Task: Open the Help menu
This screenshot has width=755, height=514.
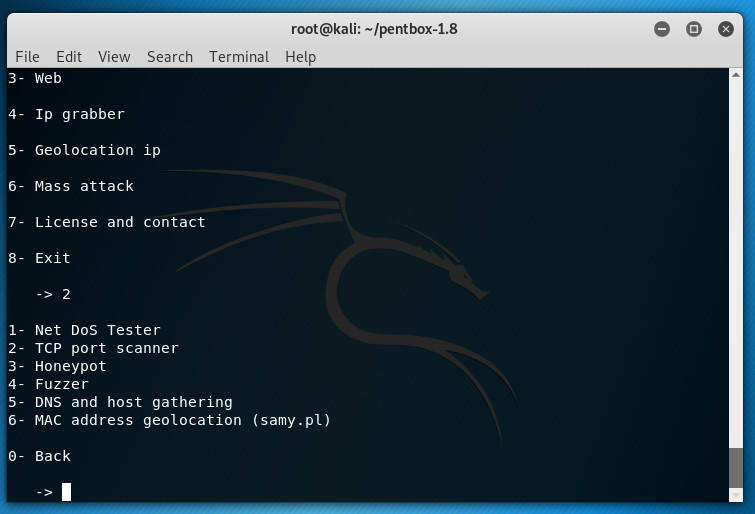Action: [300, 57]
